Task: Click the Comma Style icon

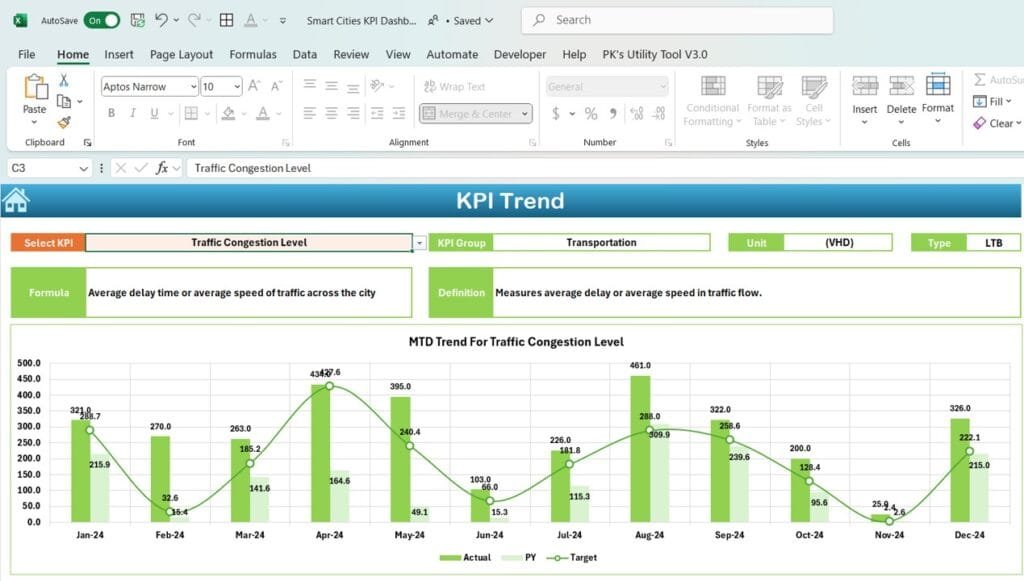Action: click(x=613, y=113)
